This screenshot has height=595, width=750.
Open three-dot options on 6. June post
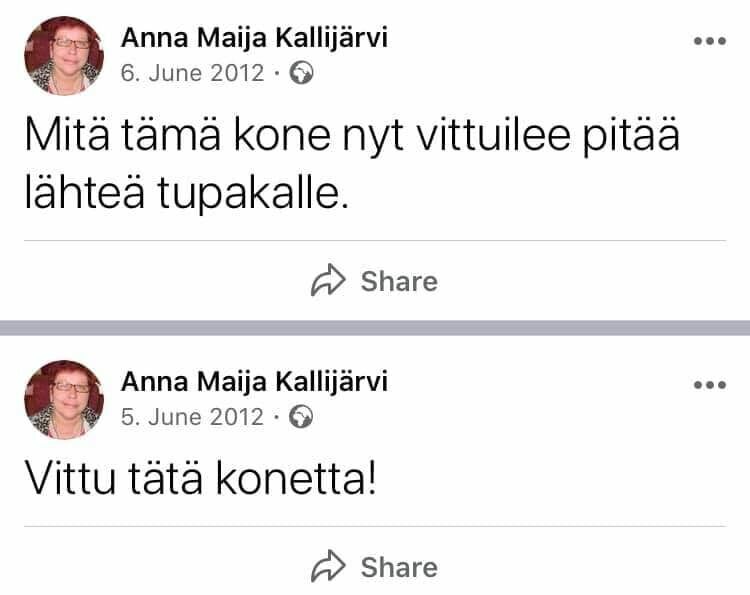[x=709, y=41]
